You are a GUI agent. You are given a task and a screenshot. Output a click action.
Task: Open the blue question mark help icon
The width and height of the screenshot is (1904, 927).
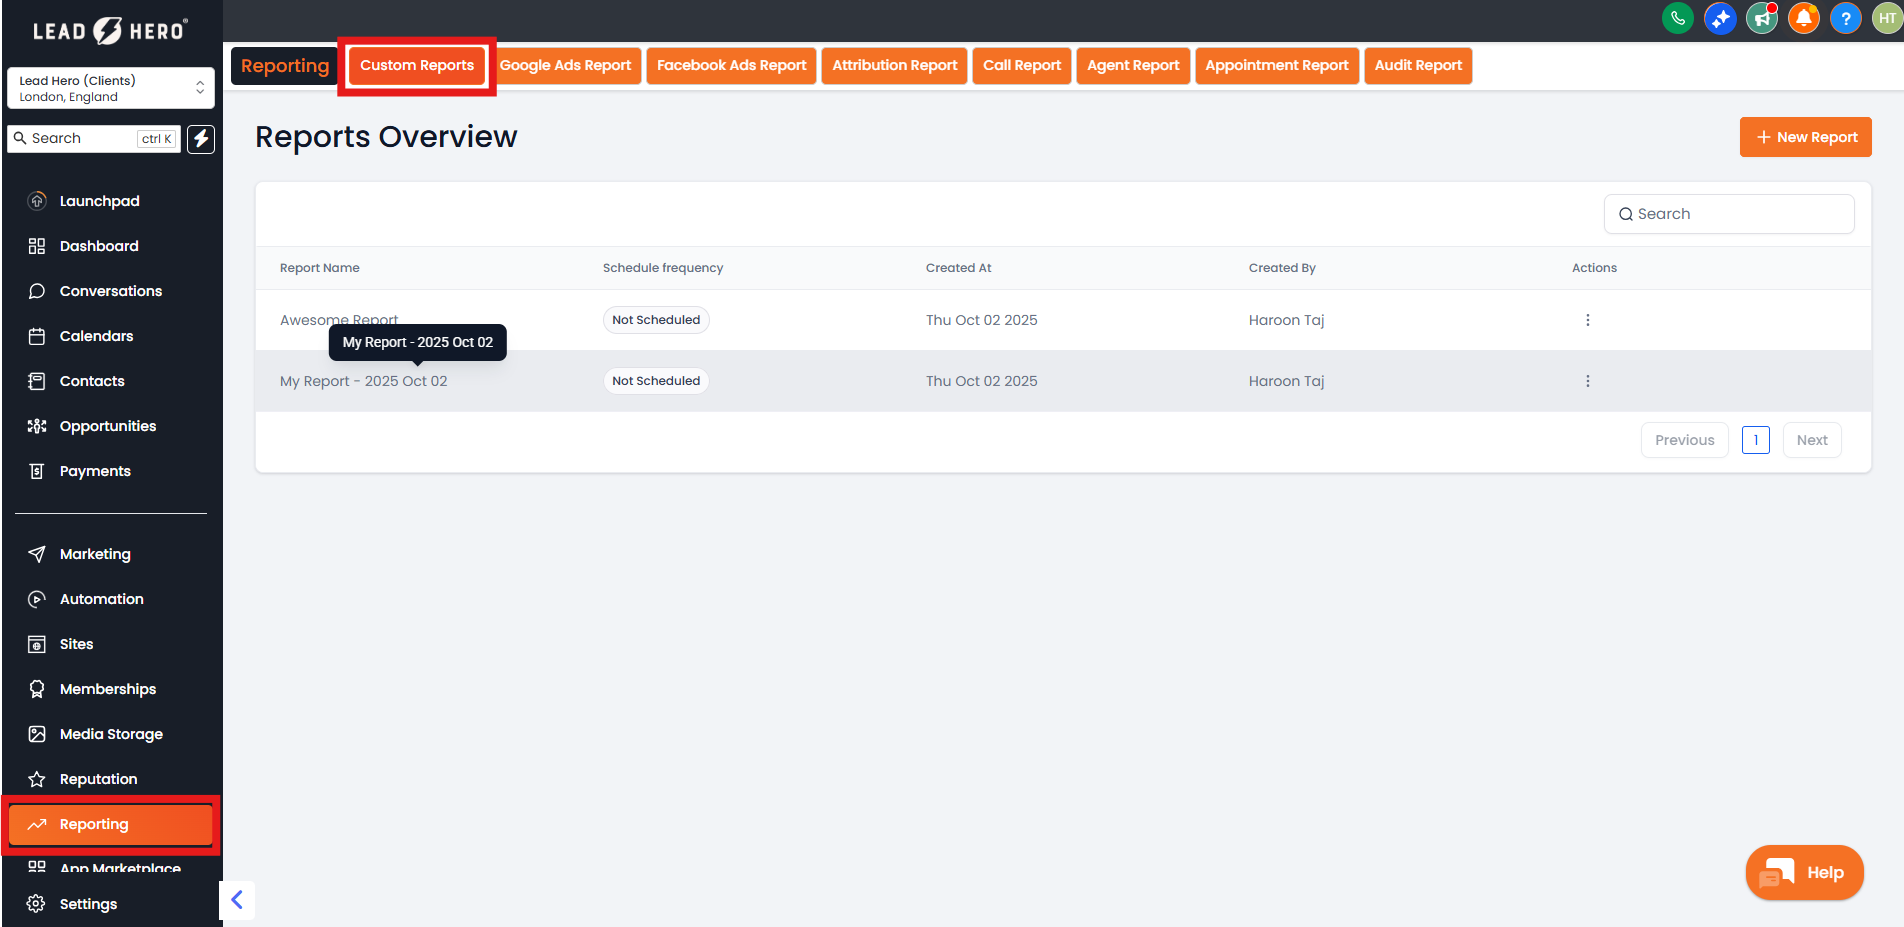click(x=1845, y=18)
